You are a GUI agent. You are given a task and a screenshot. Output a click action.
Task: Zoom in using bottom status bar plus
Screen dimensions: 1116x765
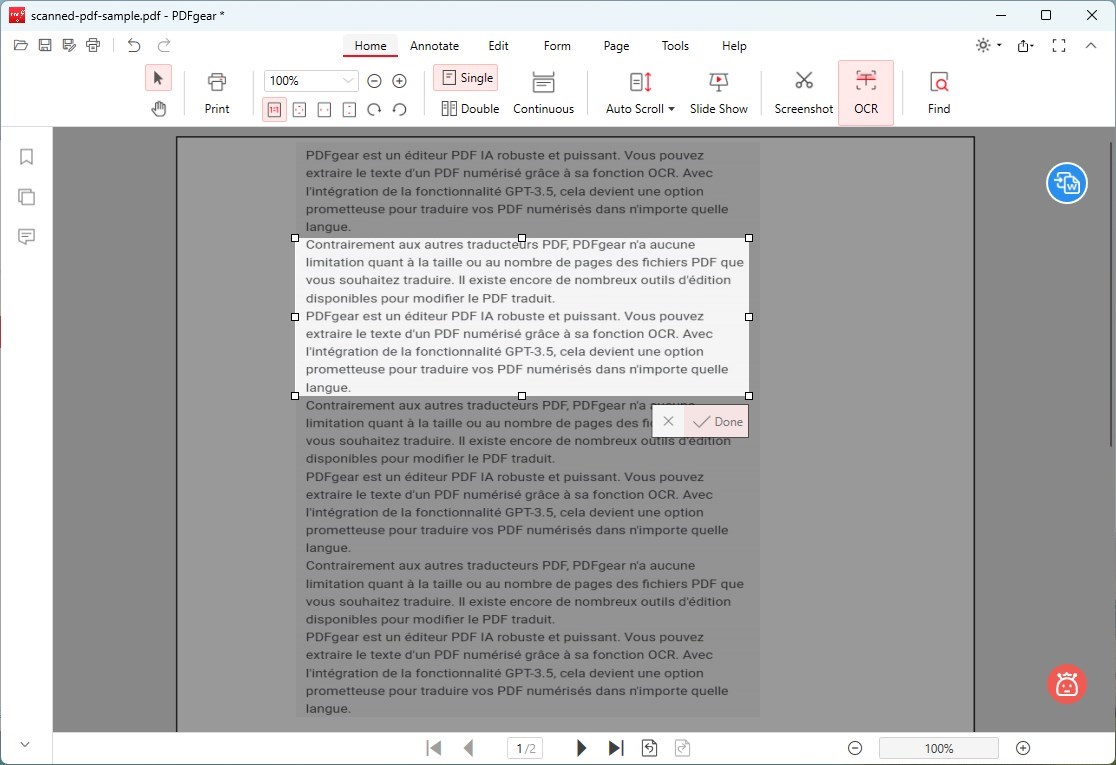1023,748
